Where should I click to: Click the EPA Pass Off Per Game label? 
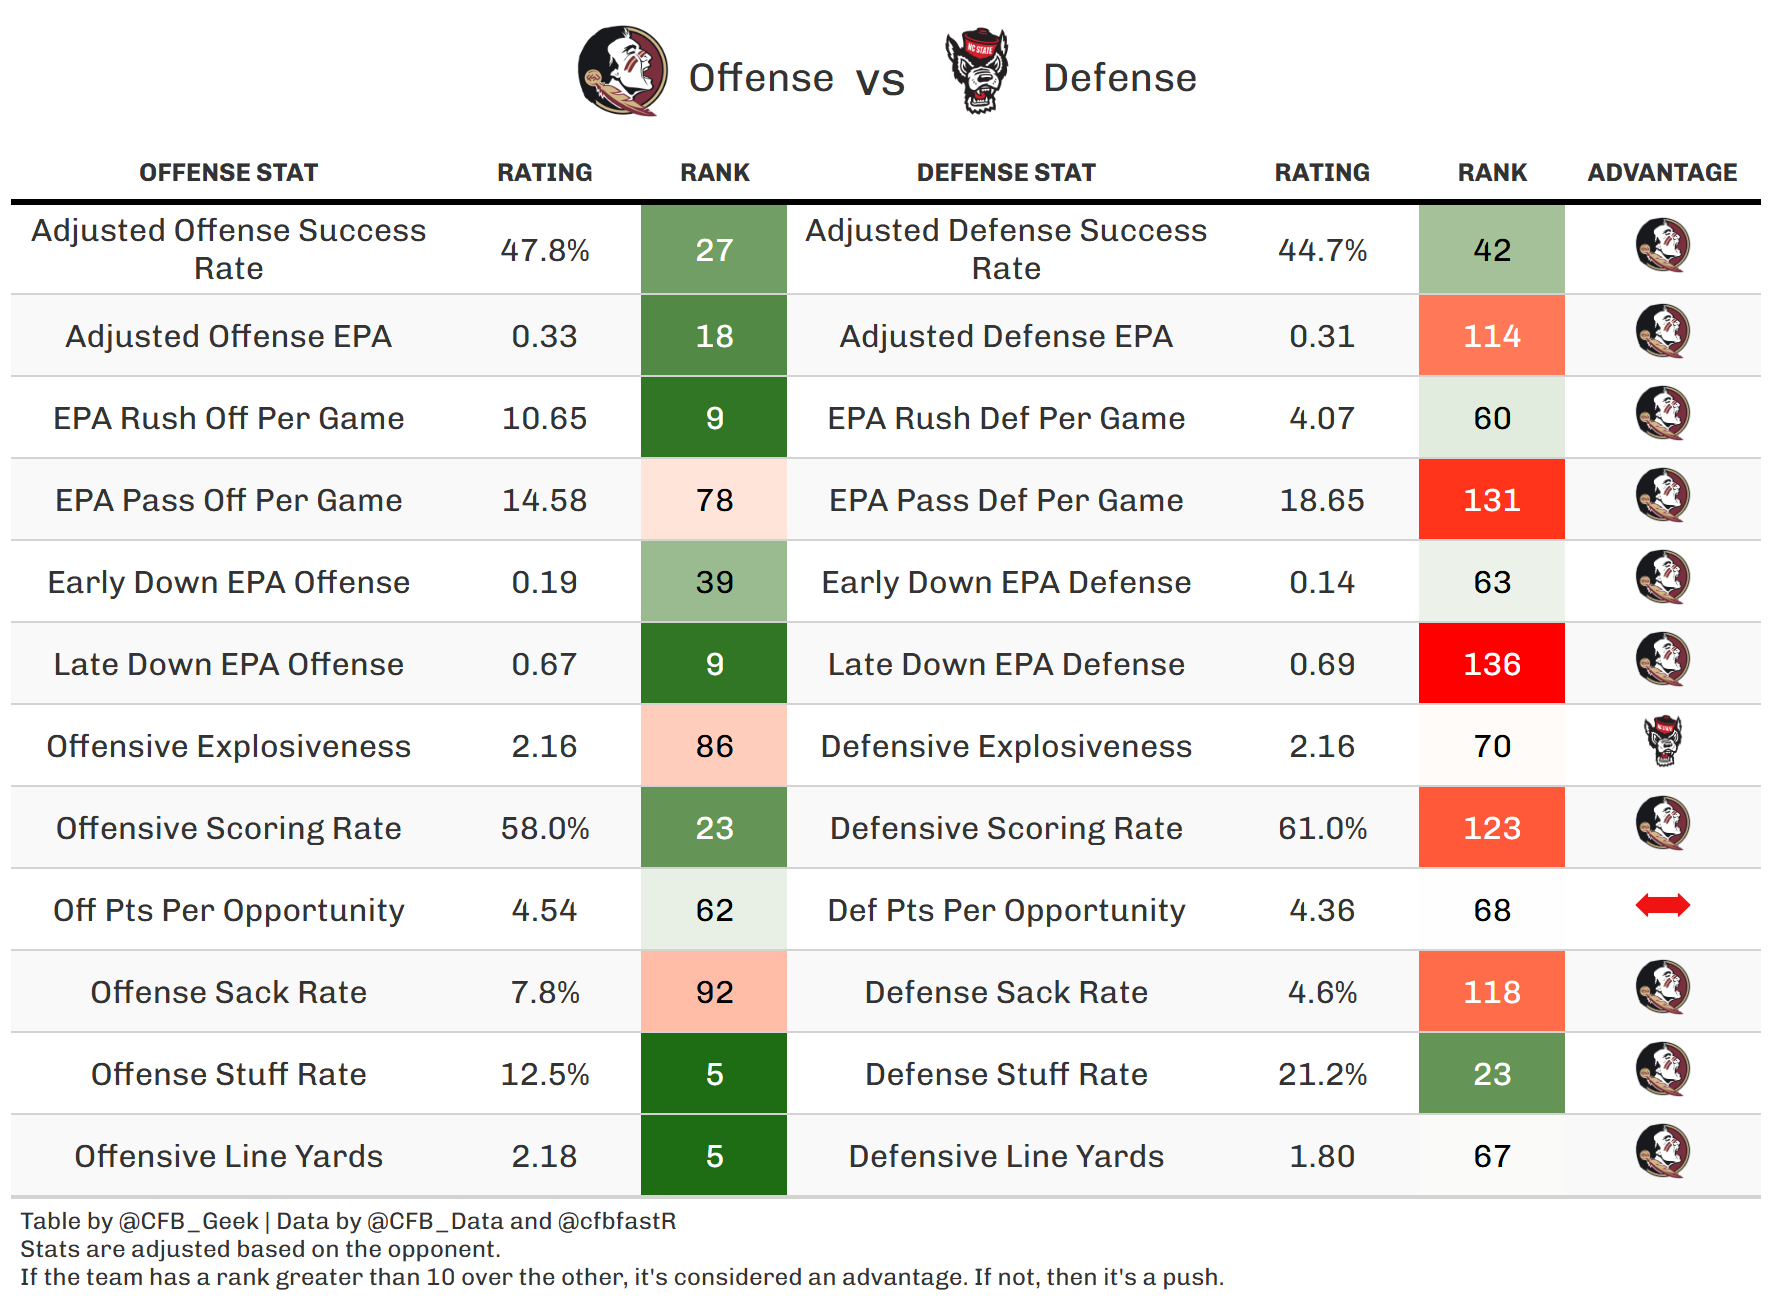click(x=228, y=500)
